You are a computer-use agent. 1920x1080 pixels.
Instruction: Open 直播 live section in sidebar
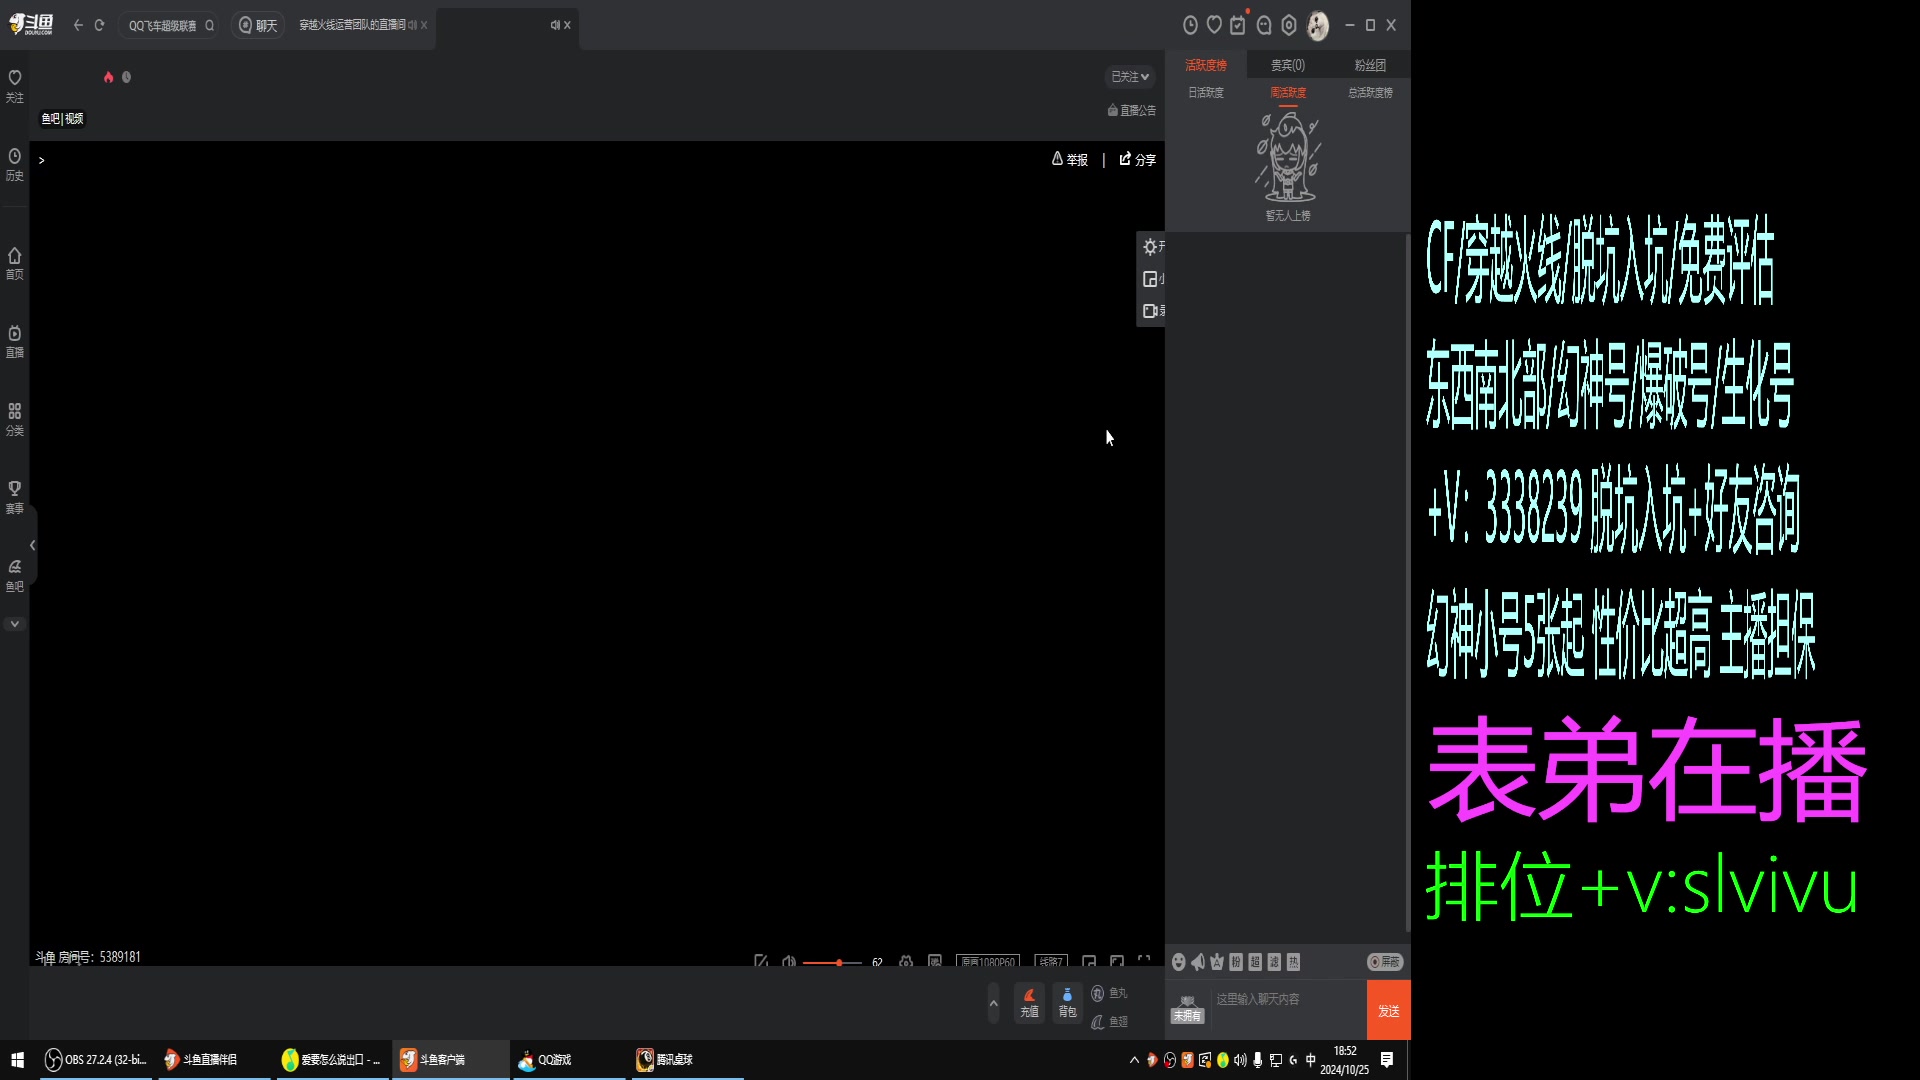[x=14, y=342]
